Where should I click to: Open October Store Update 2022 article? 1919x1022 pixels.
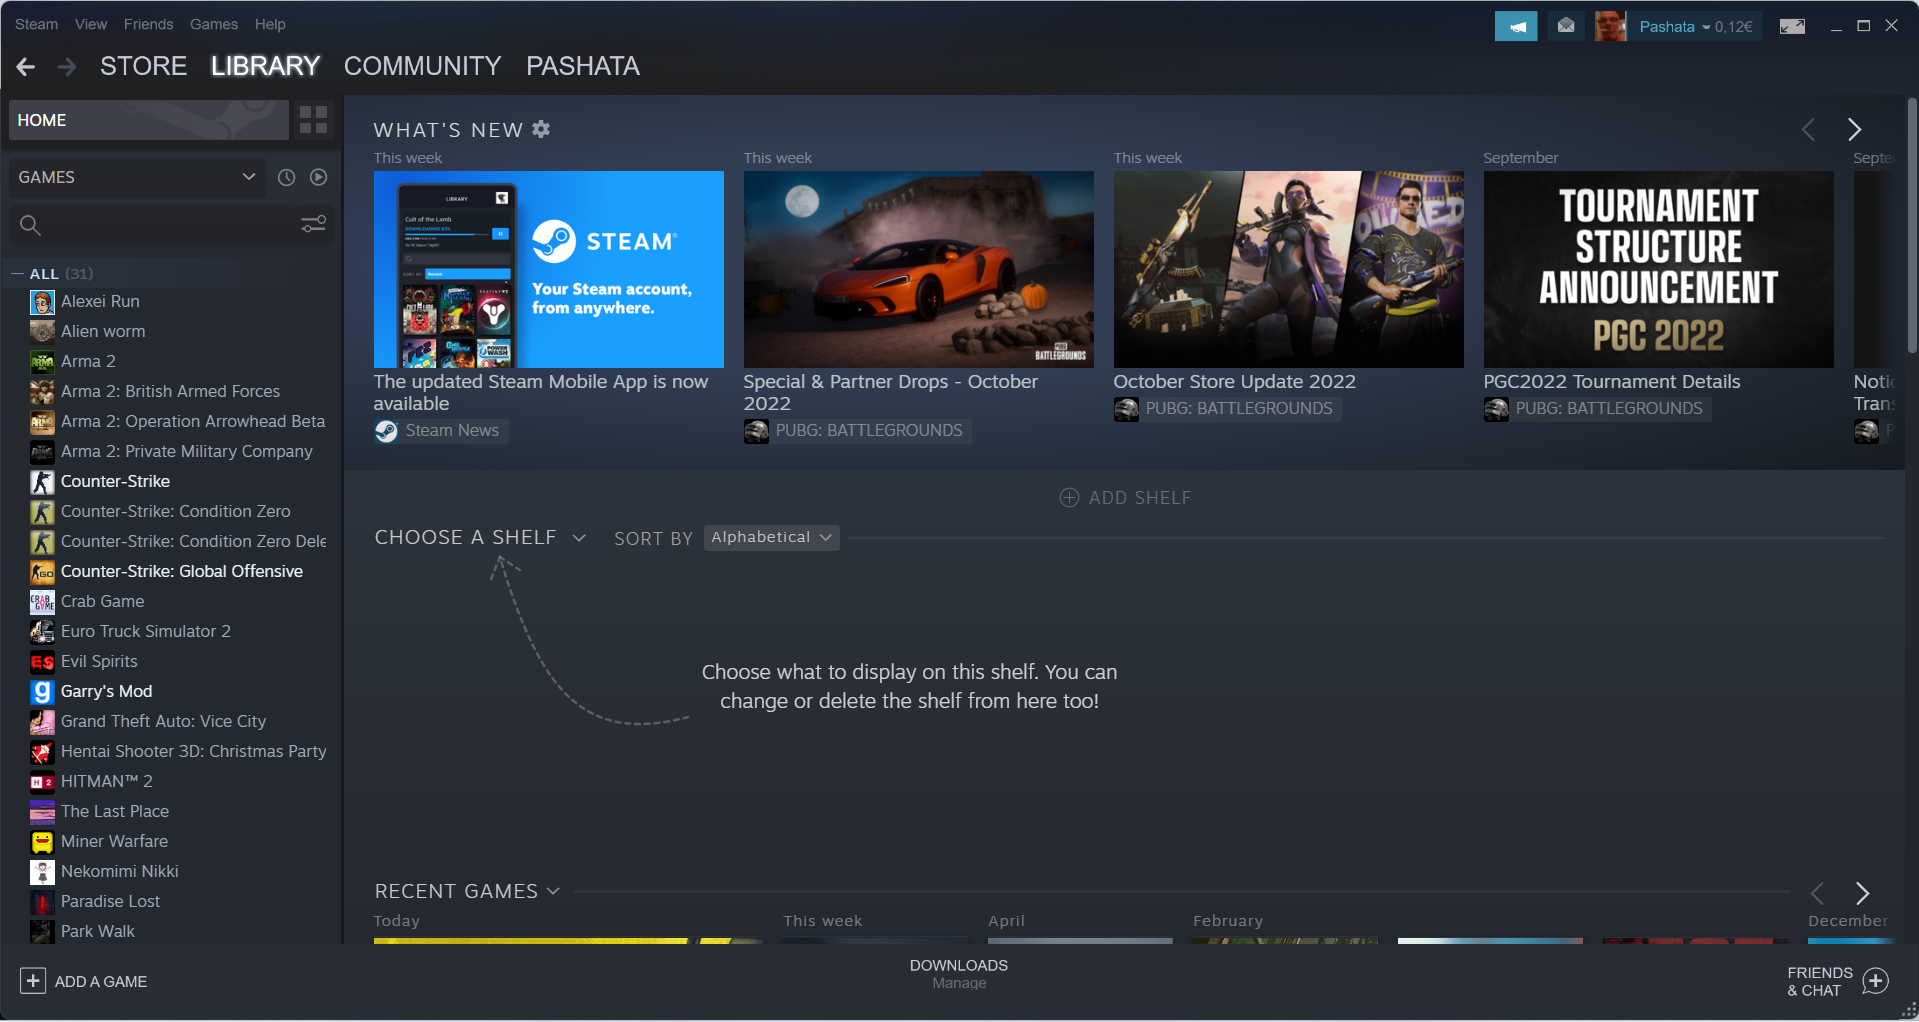pyautogui.click(x=1234, y=381)
